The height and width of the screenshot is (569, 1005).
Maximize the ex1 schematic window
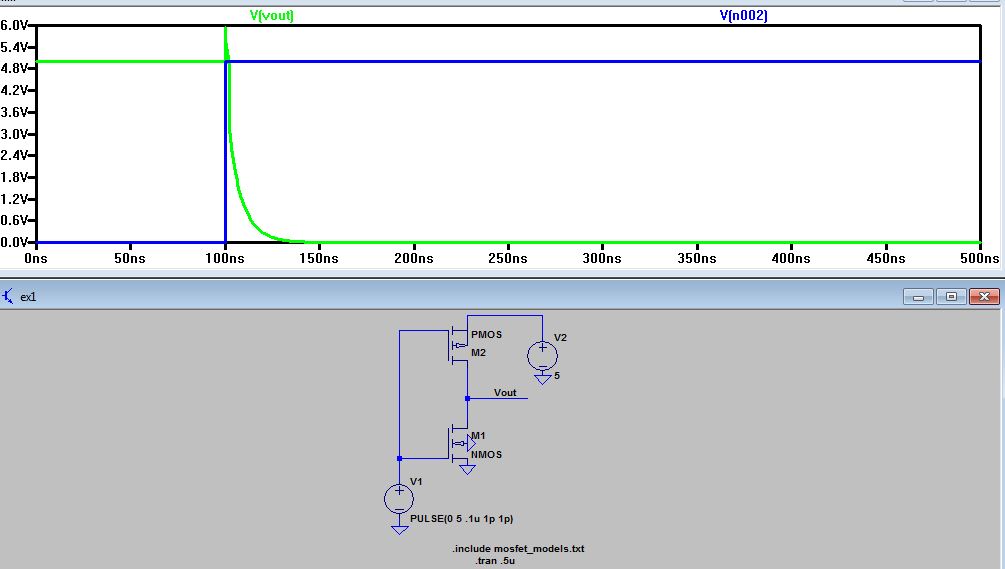(950, 297)
